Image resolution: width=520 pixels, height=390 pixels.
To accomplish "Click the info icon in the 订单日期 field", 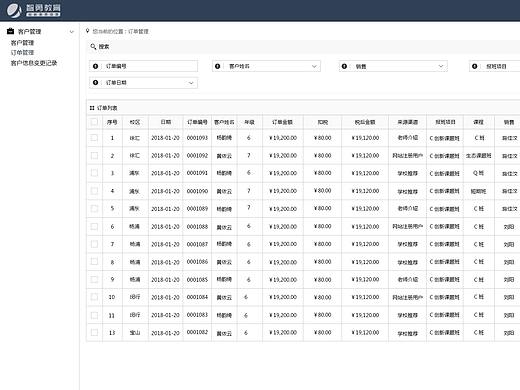I will click(x=95, y=83).
